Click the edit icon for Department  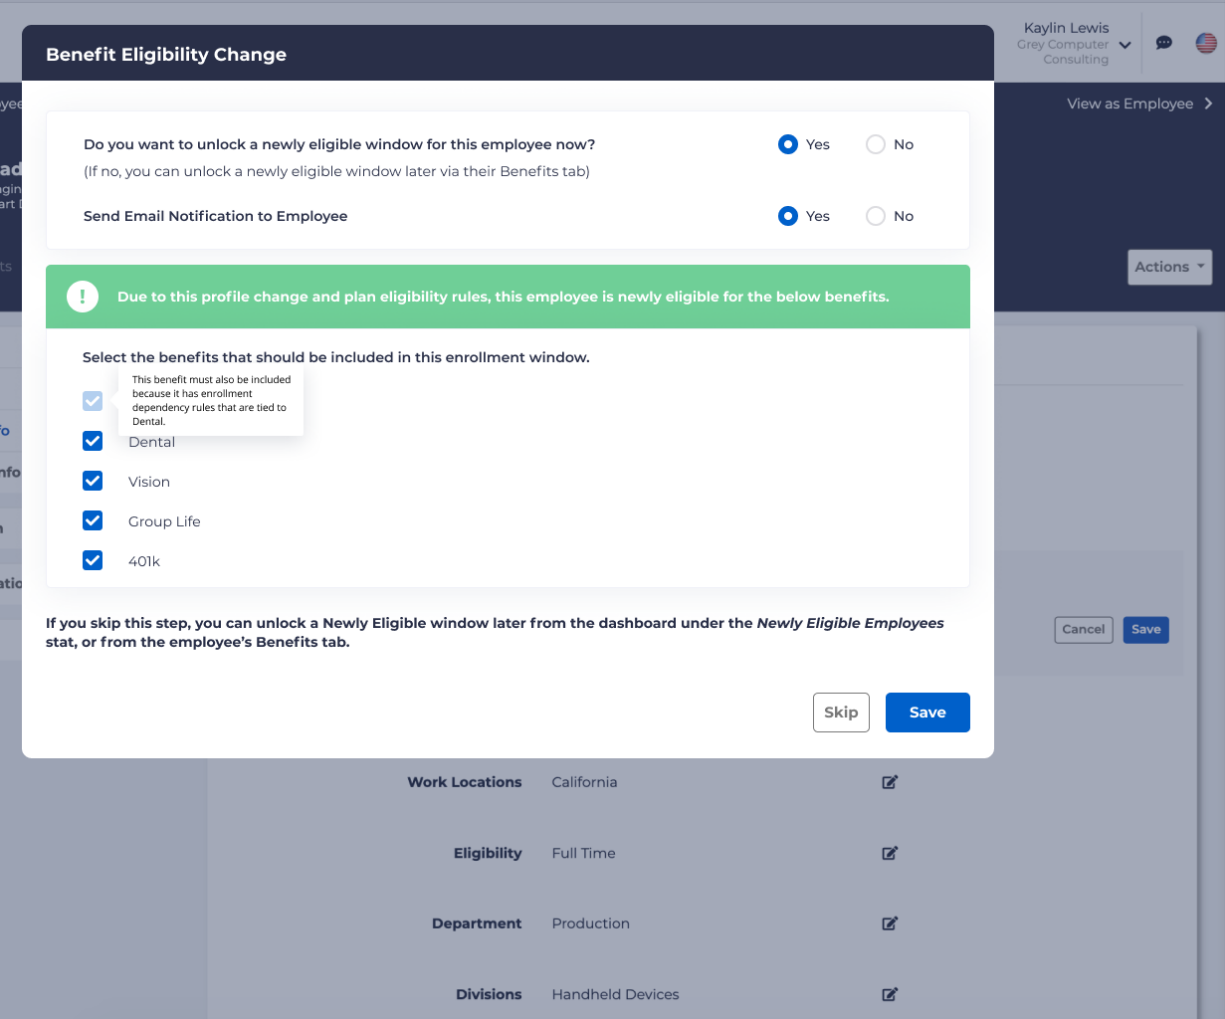coord(889,923)
